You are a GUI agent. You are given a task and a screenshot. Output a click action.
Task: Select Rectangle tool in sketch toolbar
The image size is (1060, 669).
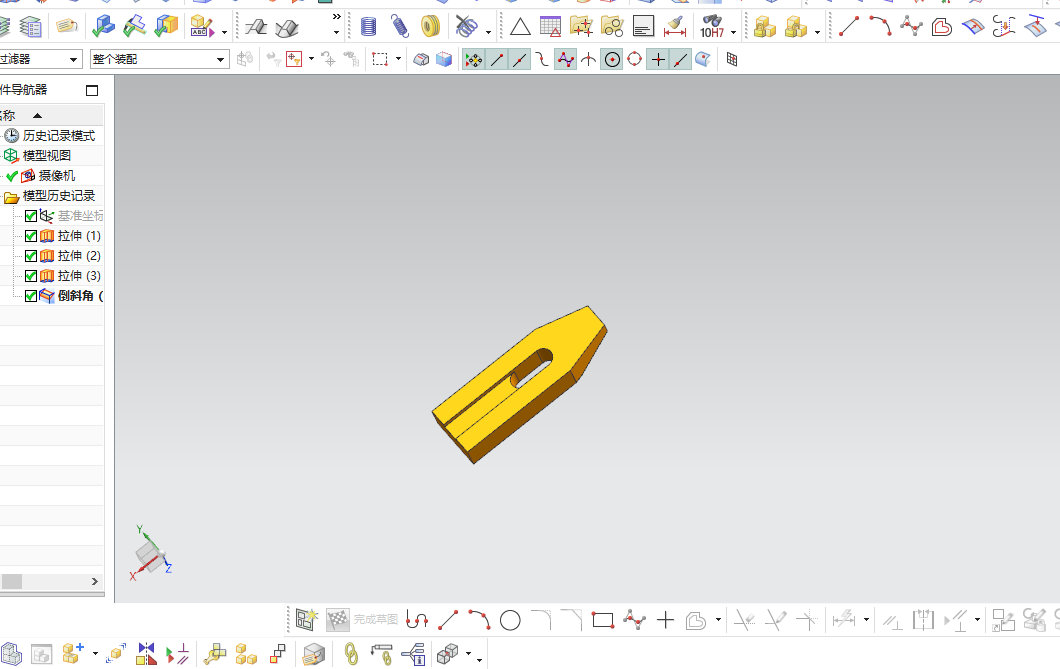[602, 620]
